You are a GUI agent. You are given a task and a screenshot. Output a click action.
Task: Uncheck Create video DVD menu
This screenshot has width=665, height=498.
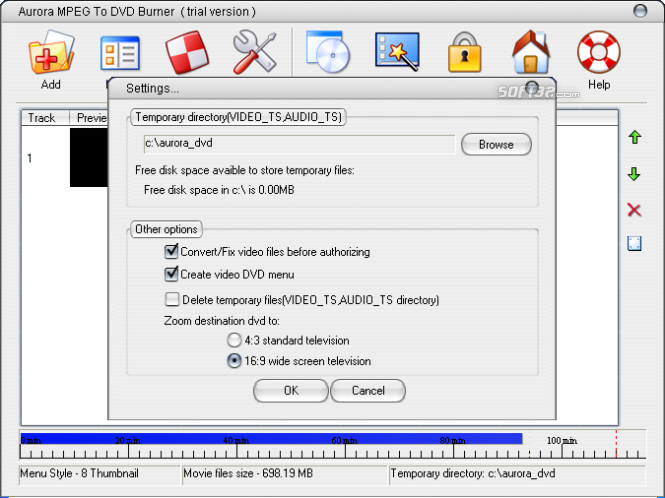click(x=171, y=274)
